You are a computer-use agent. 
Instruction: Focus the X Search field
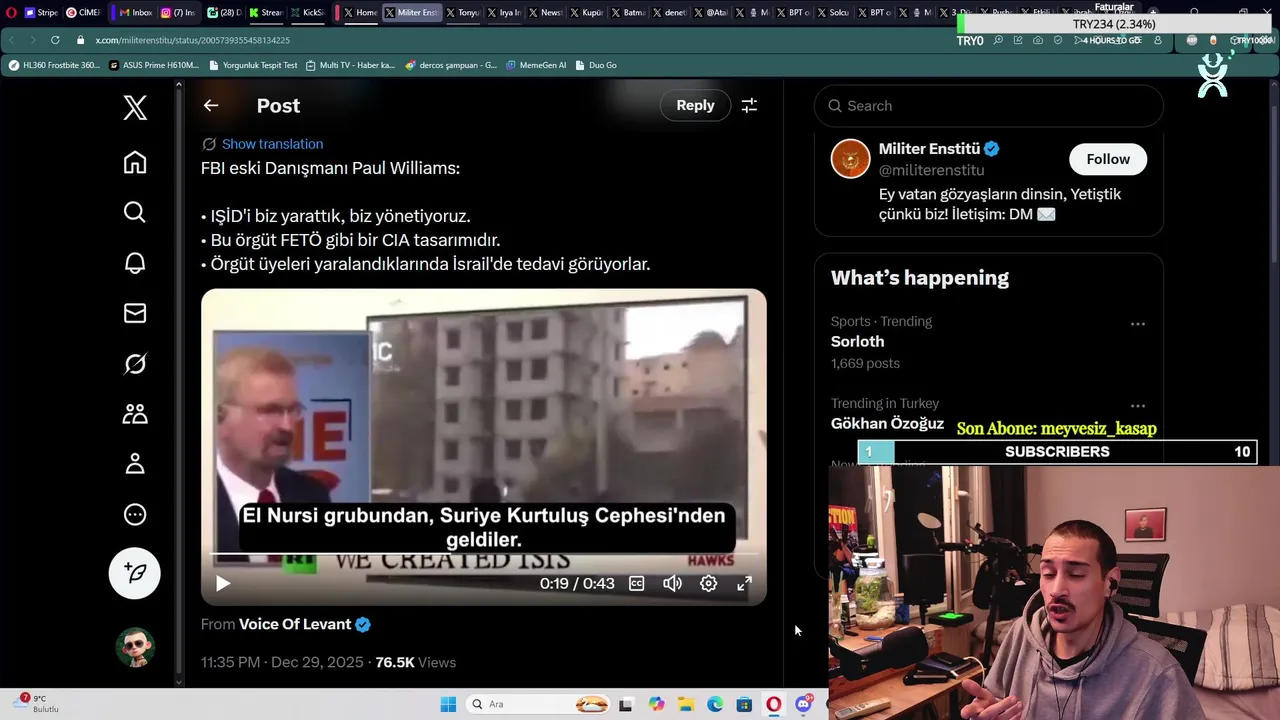(x=989, y=106)
